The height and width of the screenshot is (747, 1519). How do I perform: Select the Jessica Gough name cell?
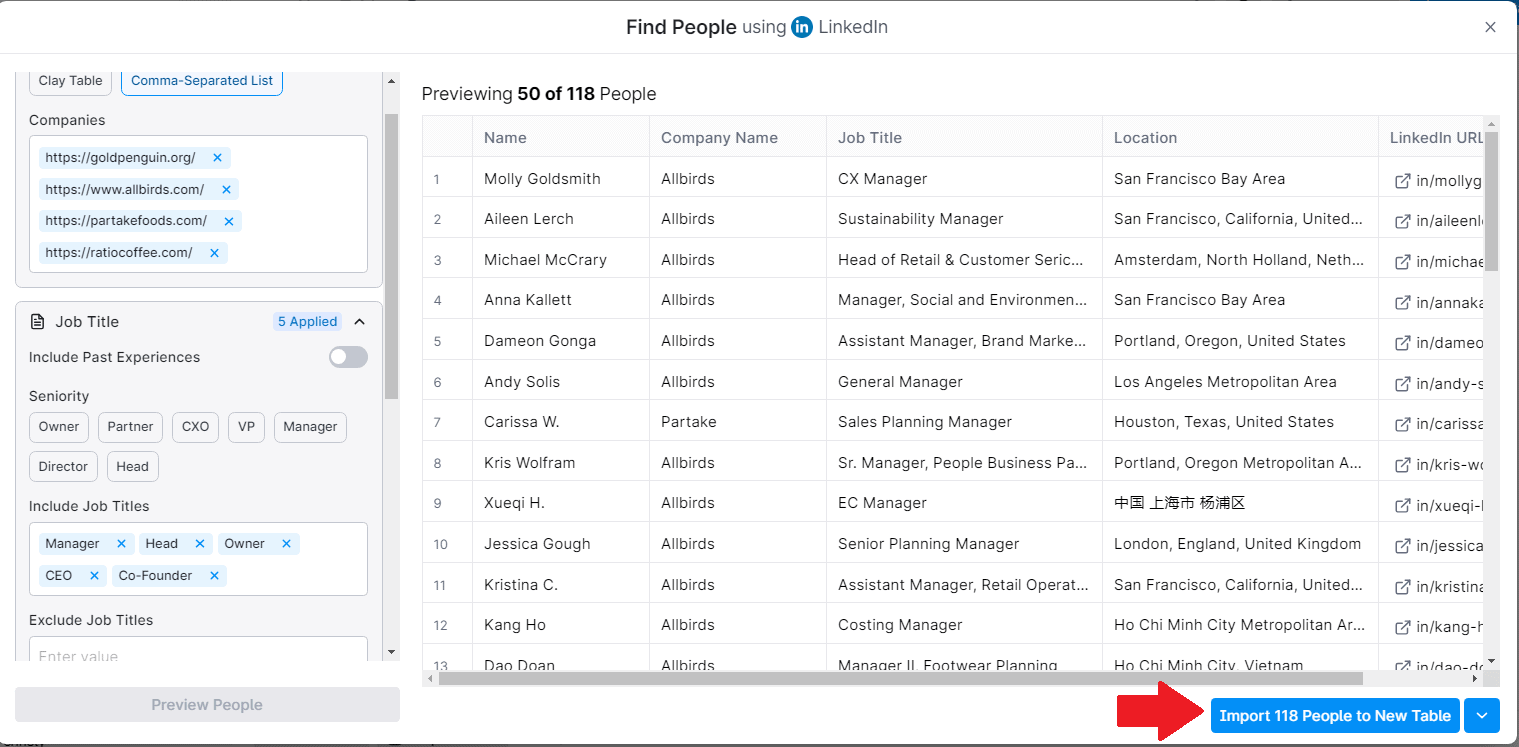[561, 544]
